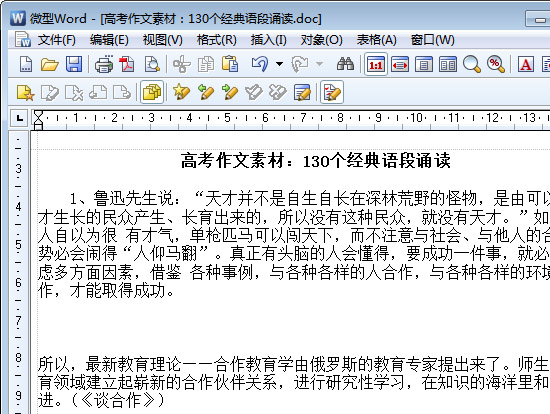Screen dimensions: 550x414
Task: Copy selection icon
Action: (206, 64)
